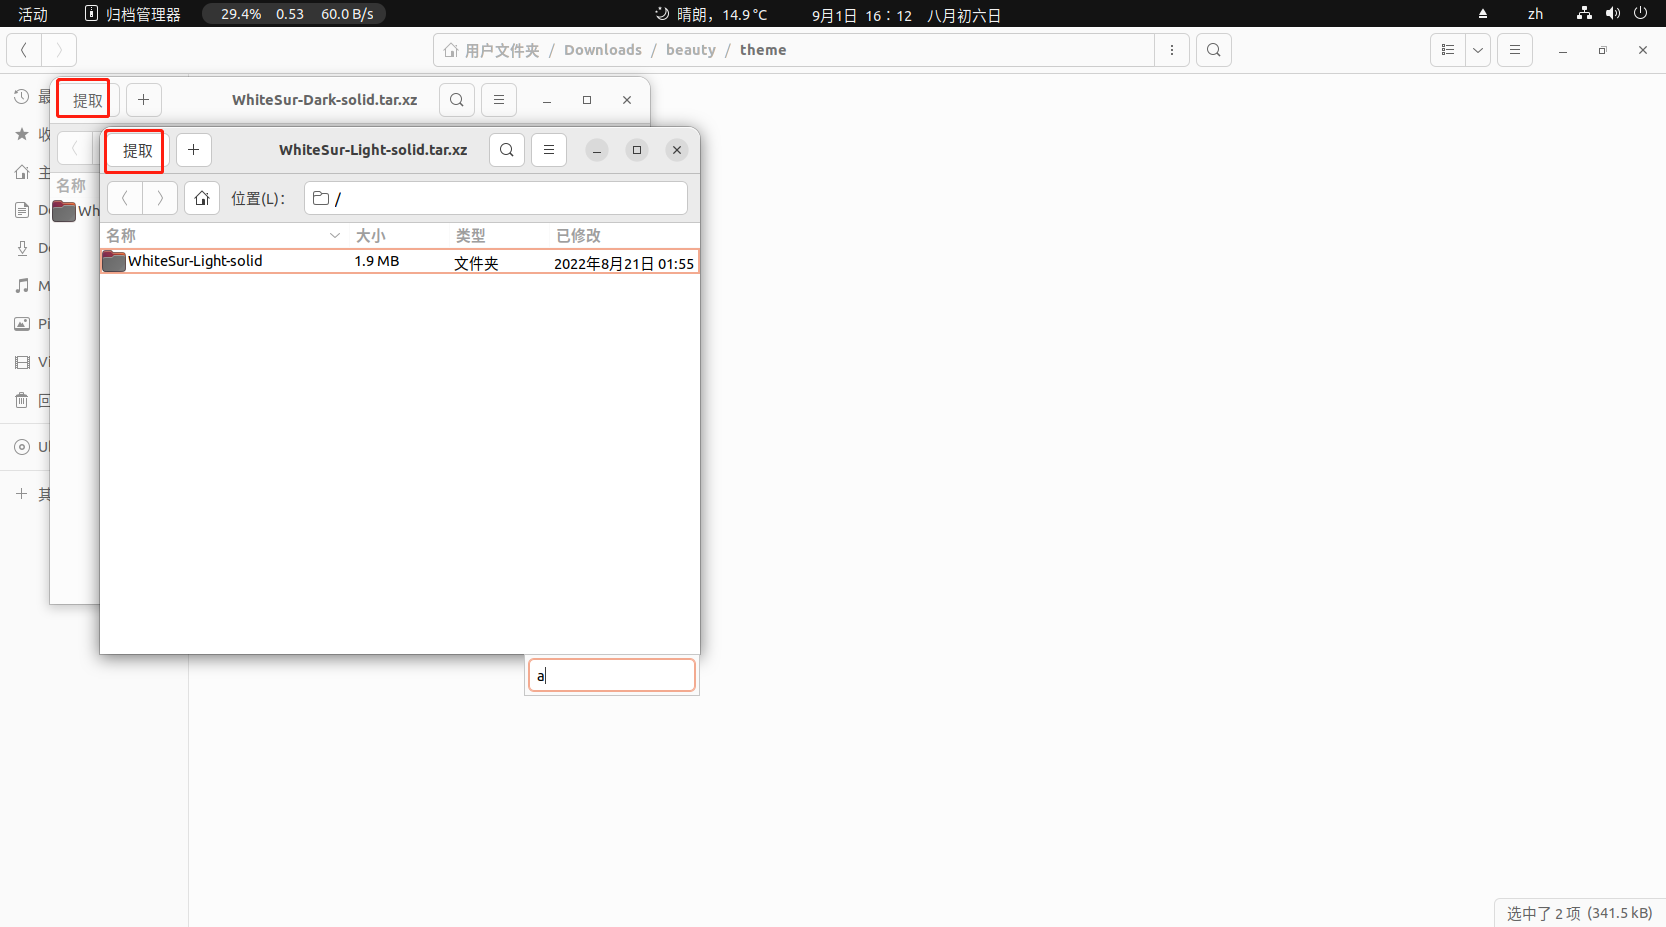Screen dimensions: 1666x927
Task: Open starred sidebar star icon
Action: coord(22,134)
